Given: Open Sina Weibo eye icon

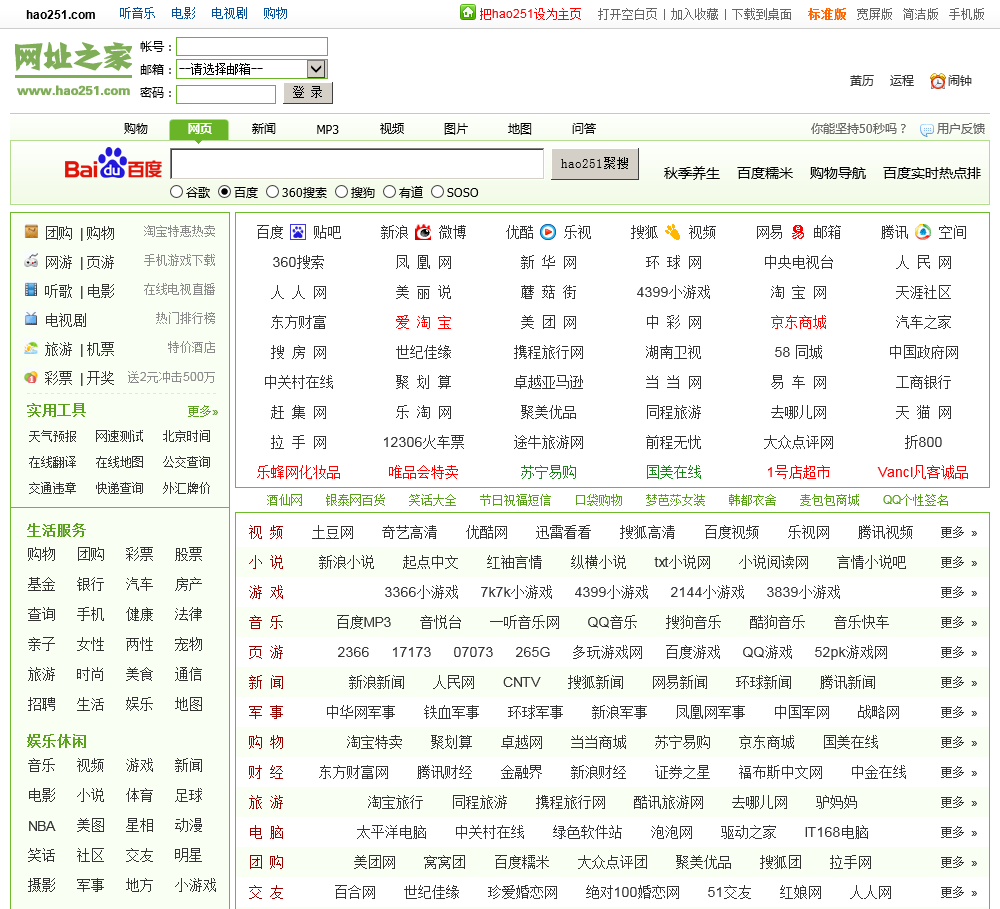Looking at the screenshot, I should pyautogui.click(x=423, y=232).
